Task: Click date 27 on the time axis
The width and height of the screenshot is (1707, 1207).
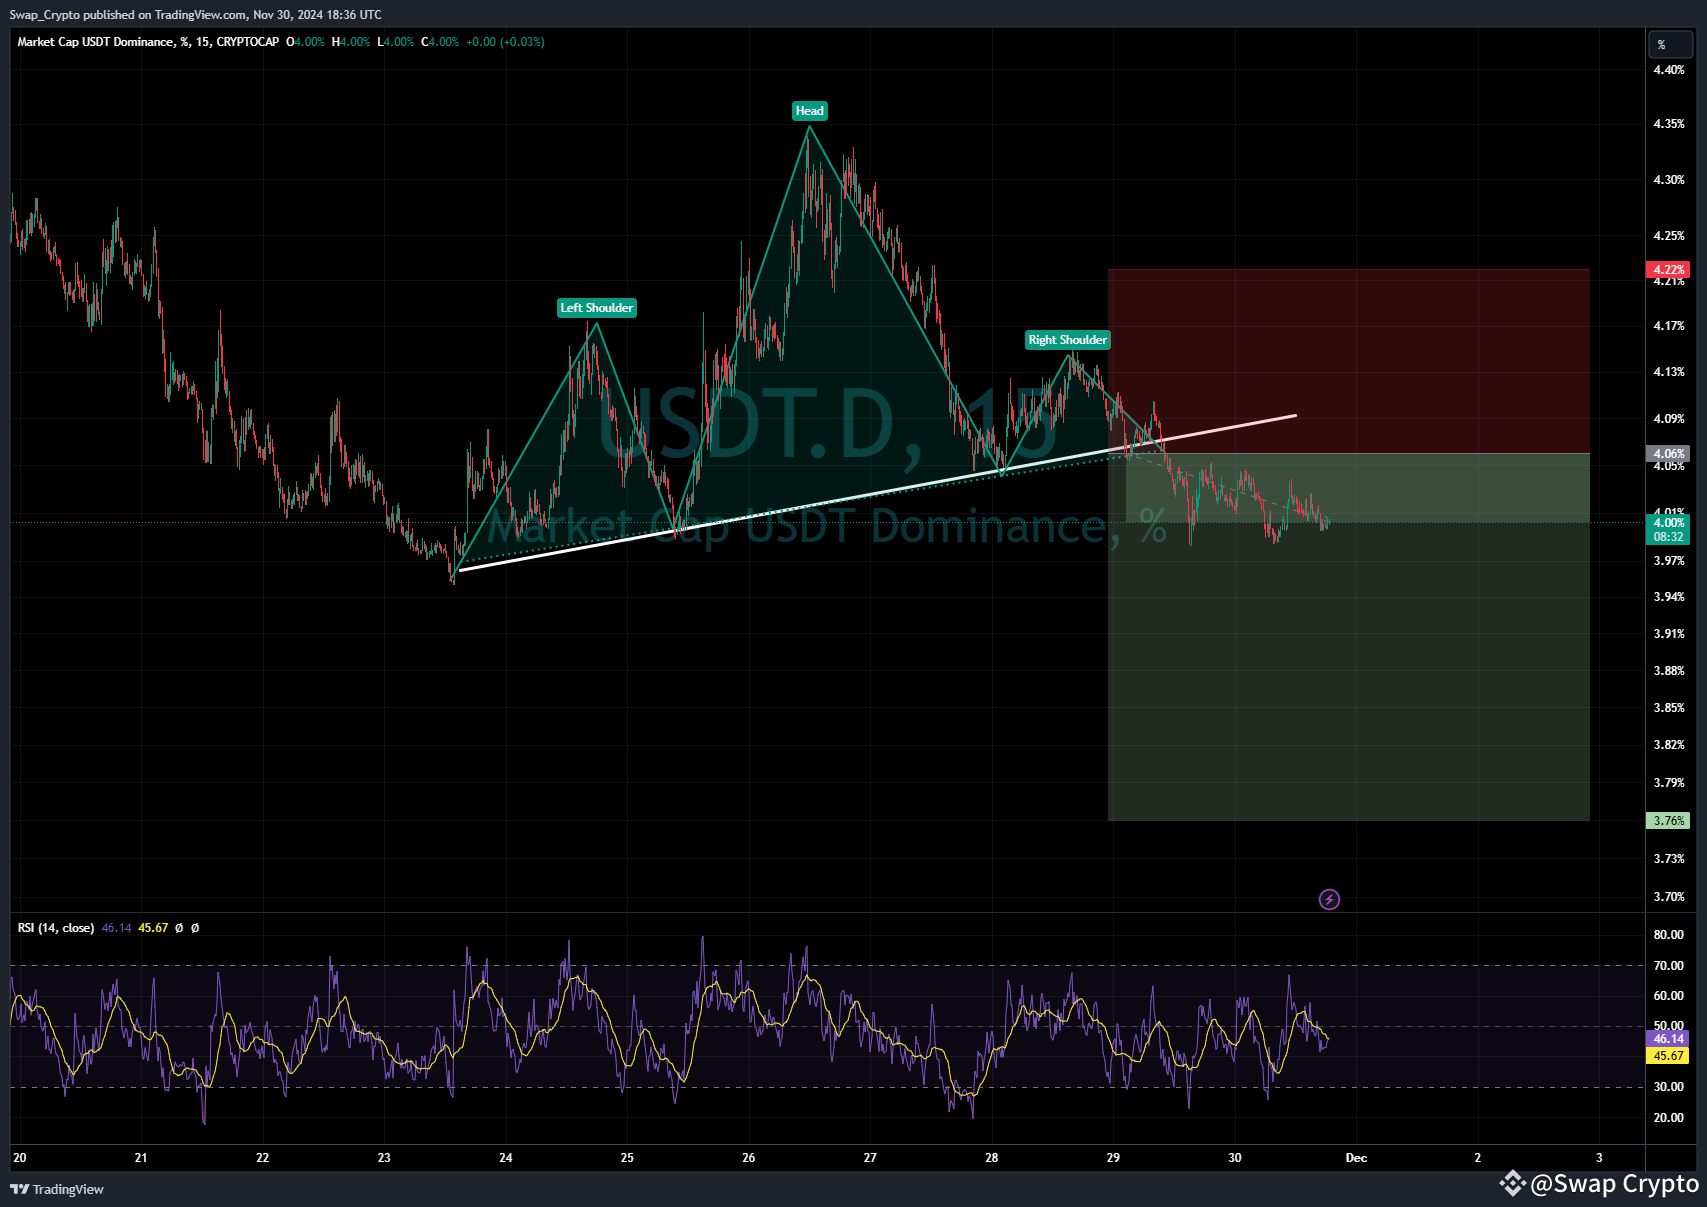Action: point(870,1158)
